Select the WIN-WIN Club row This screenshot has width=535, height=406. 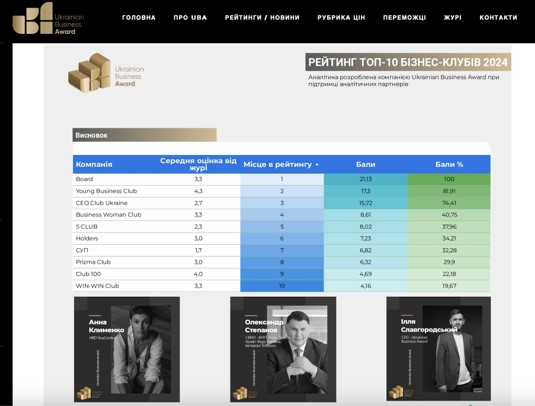(281, 286)
